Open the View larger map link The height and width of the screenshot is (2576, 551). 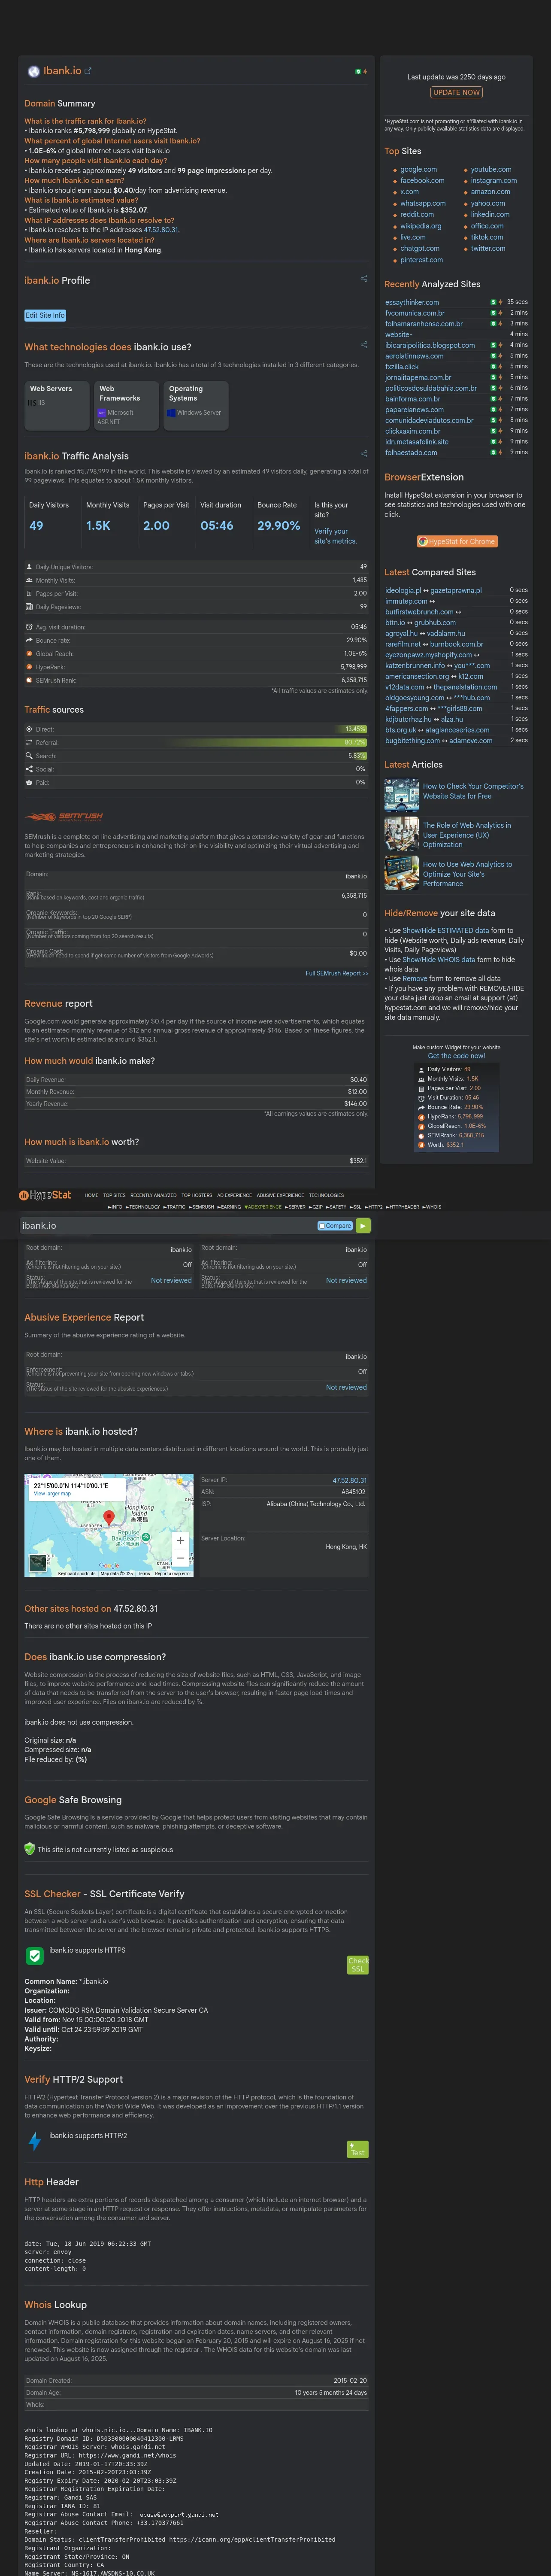tap(52, 1494)
